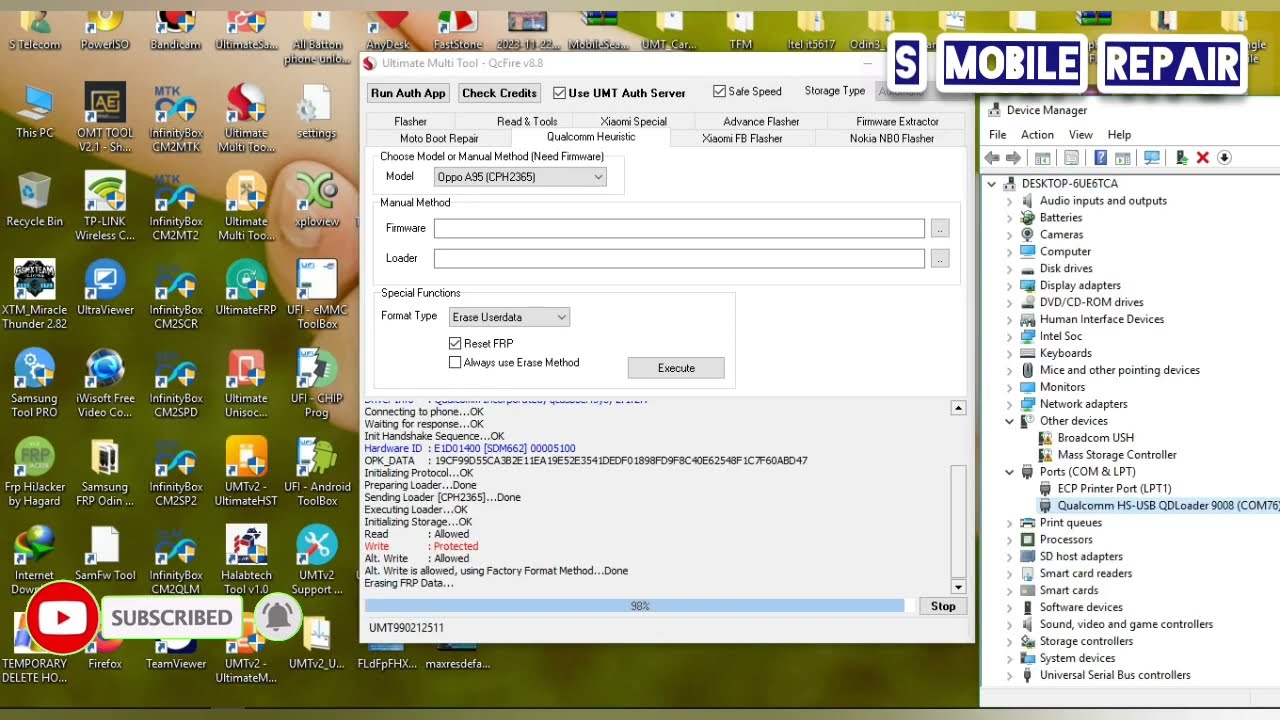Enable Always use Erase Method option
The width and height of the screenshot is (1280, 720).
pyautogui.click(x=456, y=363)
